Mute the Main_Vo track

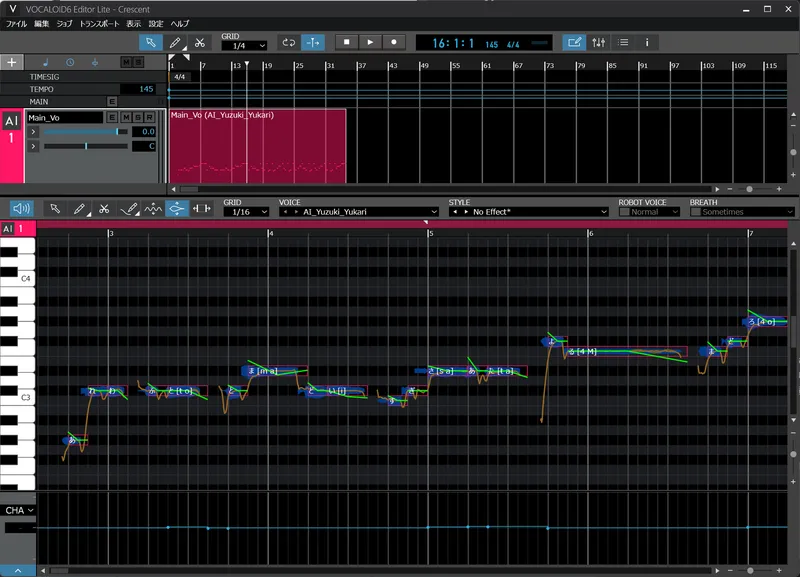click(x=126, y=117)
